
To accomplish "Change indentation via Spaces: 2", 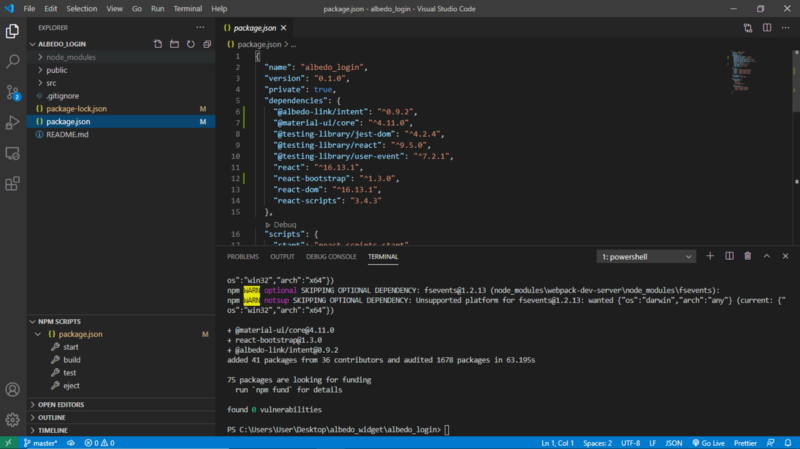I will click(x=597, y=443).
